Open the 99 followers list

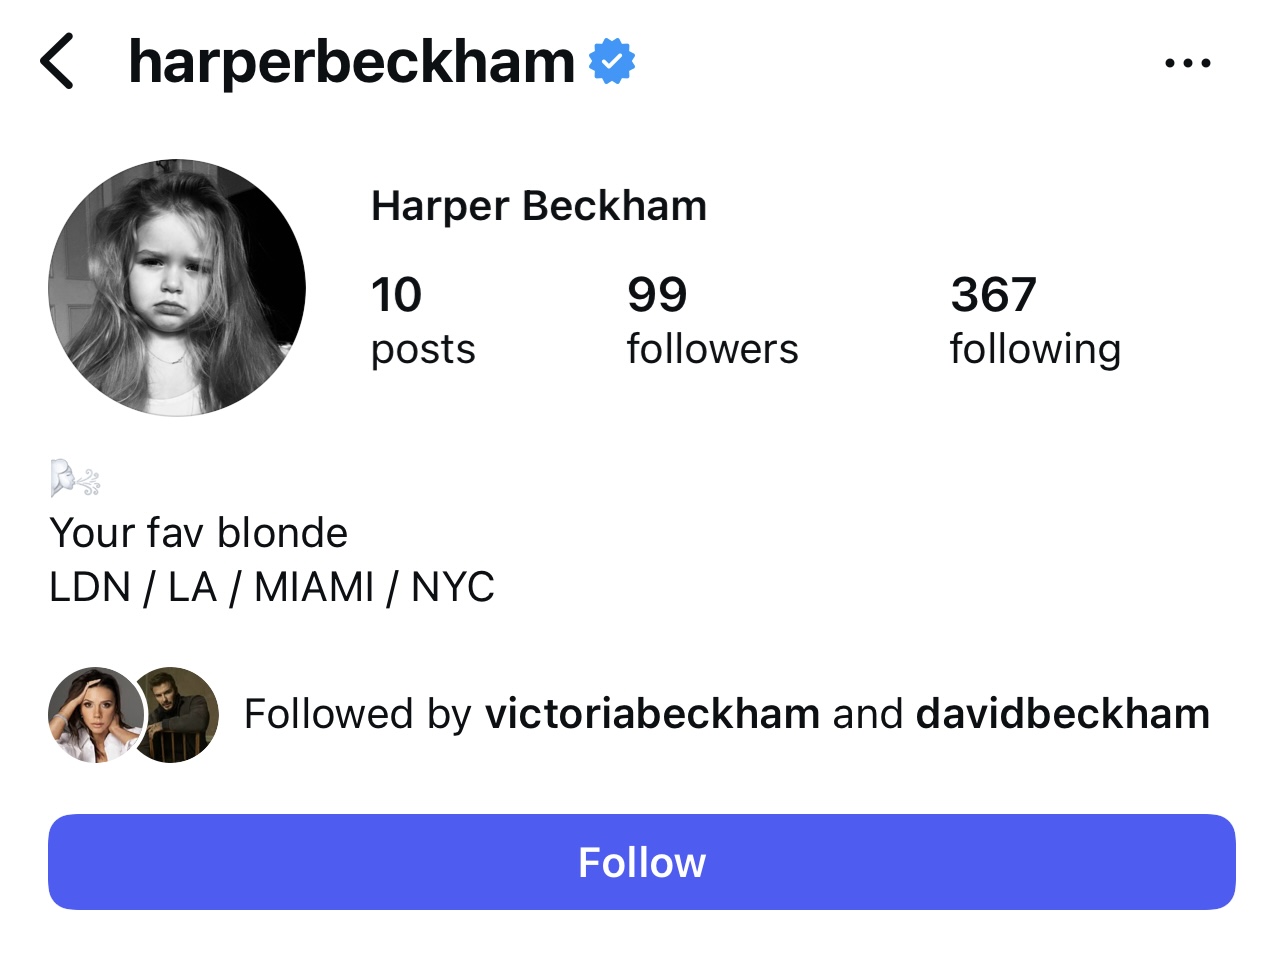pyautogui.click(x=712, y=320)
